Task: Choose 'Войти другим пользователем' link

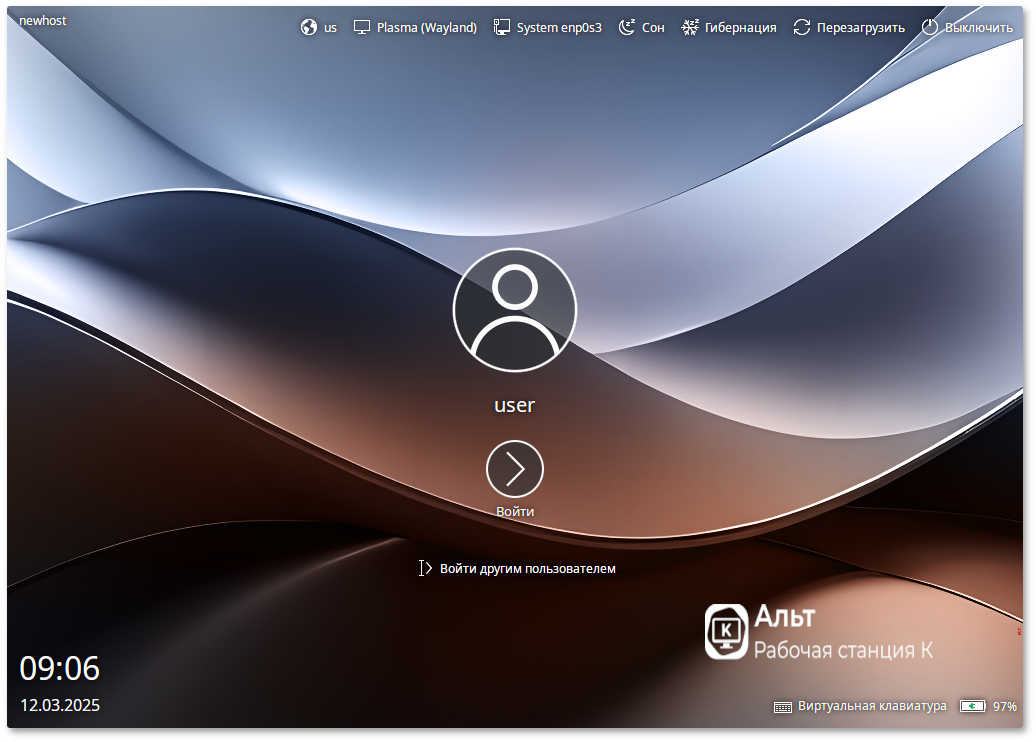Action: (527, 569)
